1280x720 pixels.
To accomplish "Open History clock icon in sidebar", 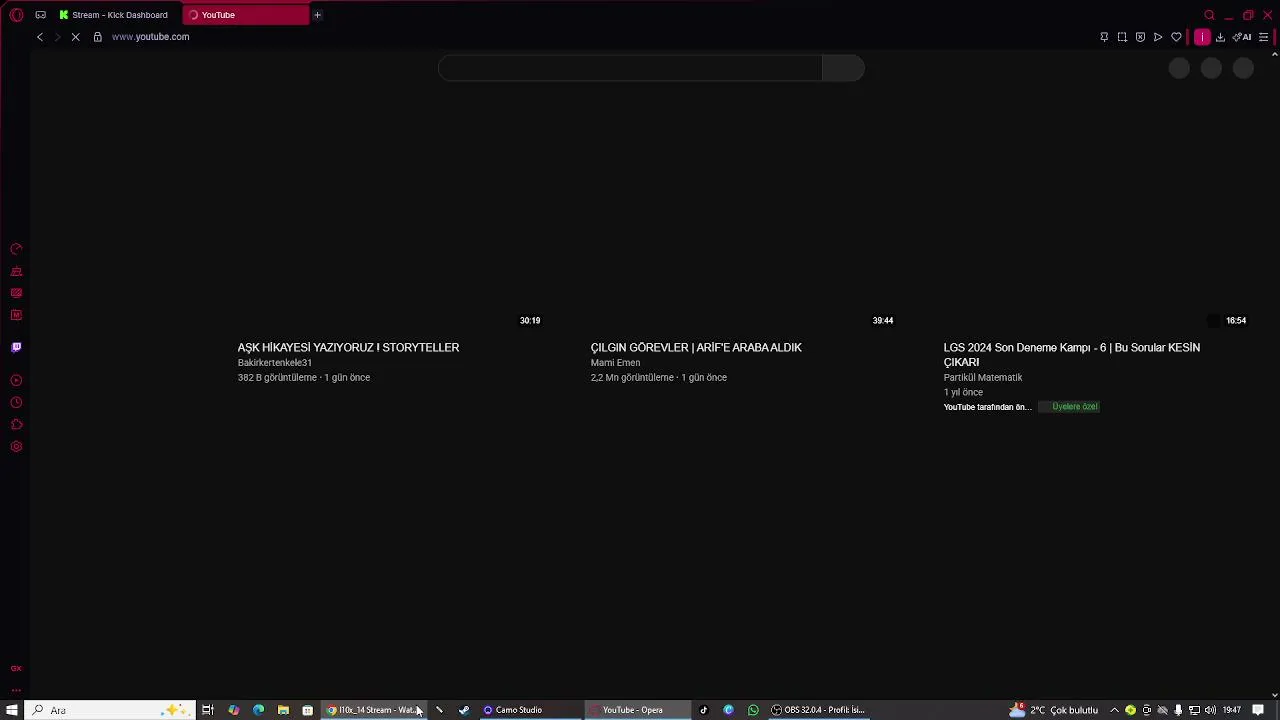I will [x=16, y=402].
